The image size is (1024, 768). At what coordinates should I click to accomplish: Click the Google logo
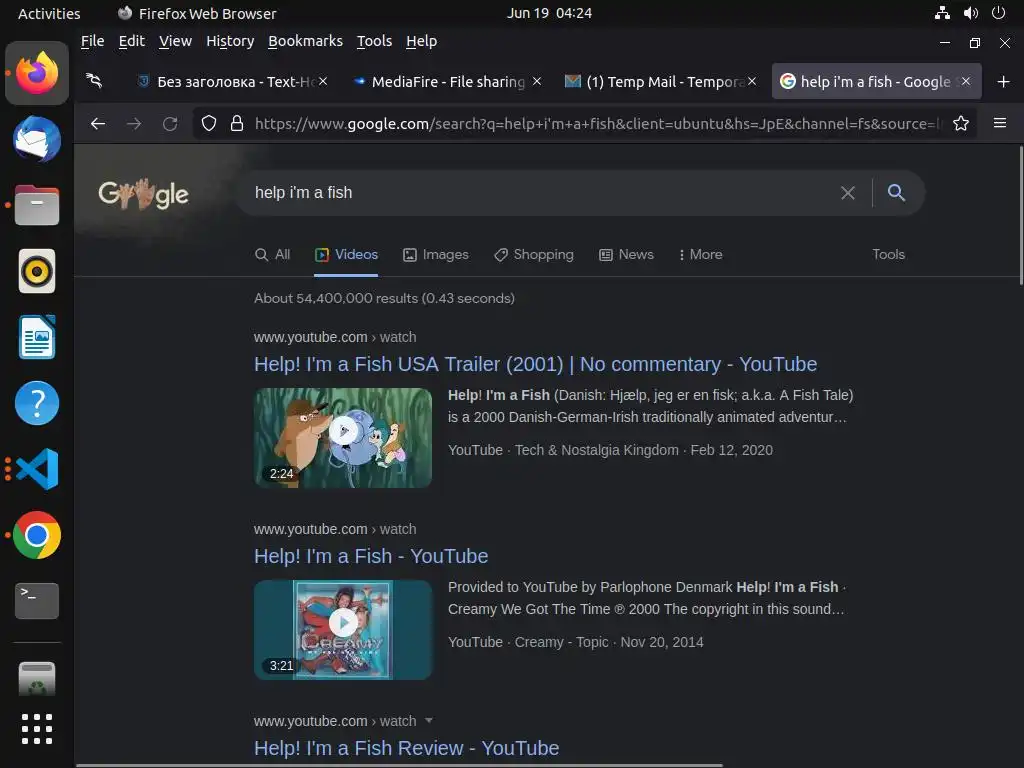[144, 193]
